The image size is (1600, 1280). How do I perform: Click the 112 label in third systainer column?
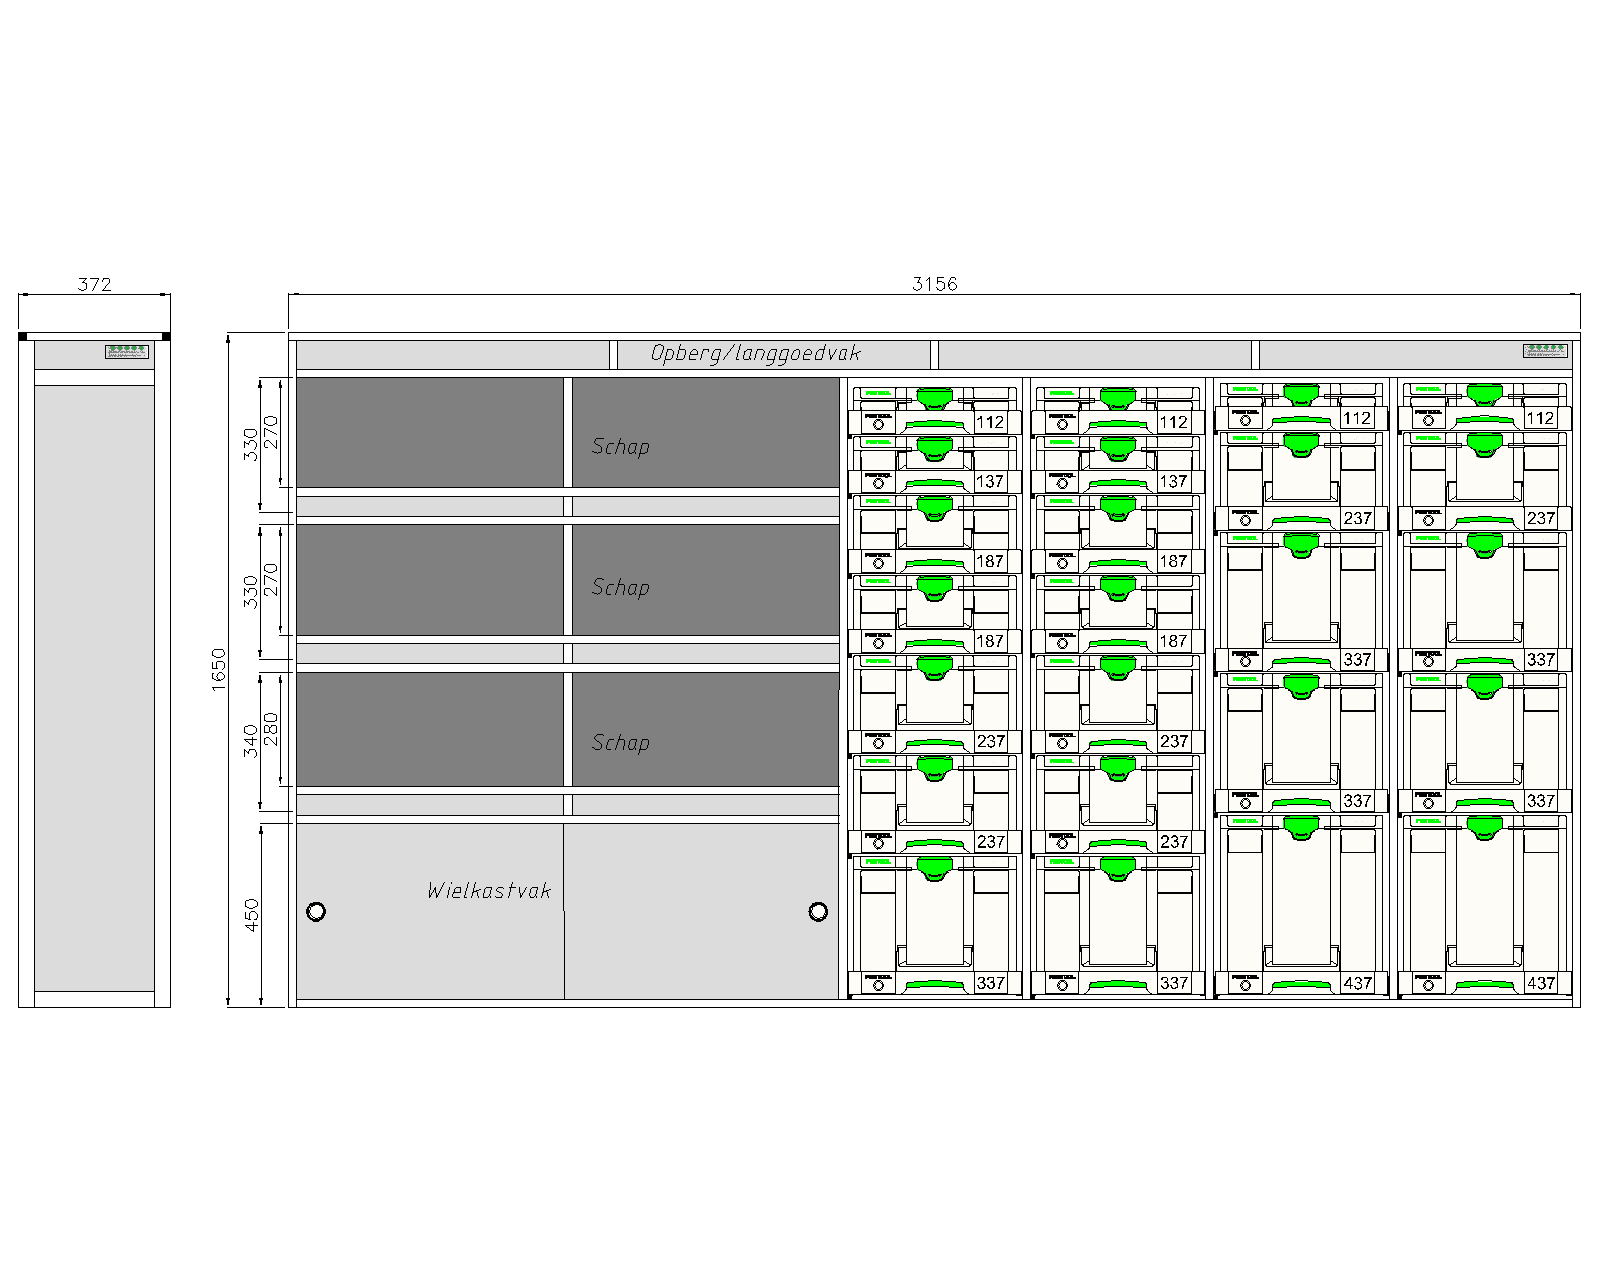1357,418
